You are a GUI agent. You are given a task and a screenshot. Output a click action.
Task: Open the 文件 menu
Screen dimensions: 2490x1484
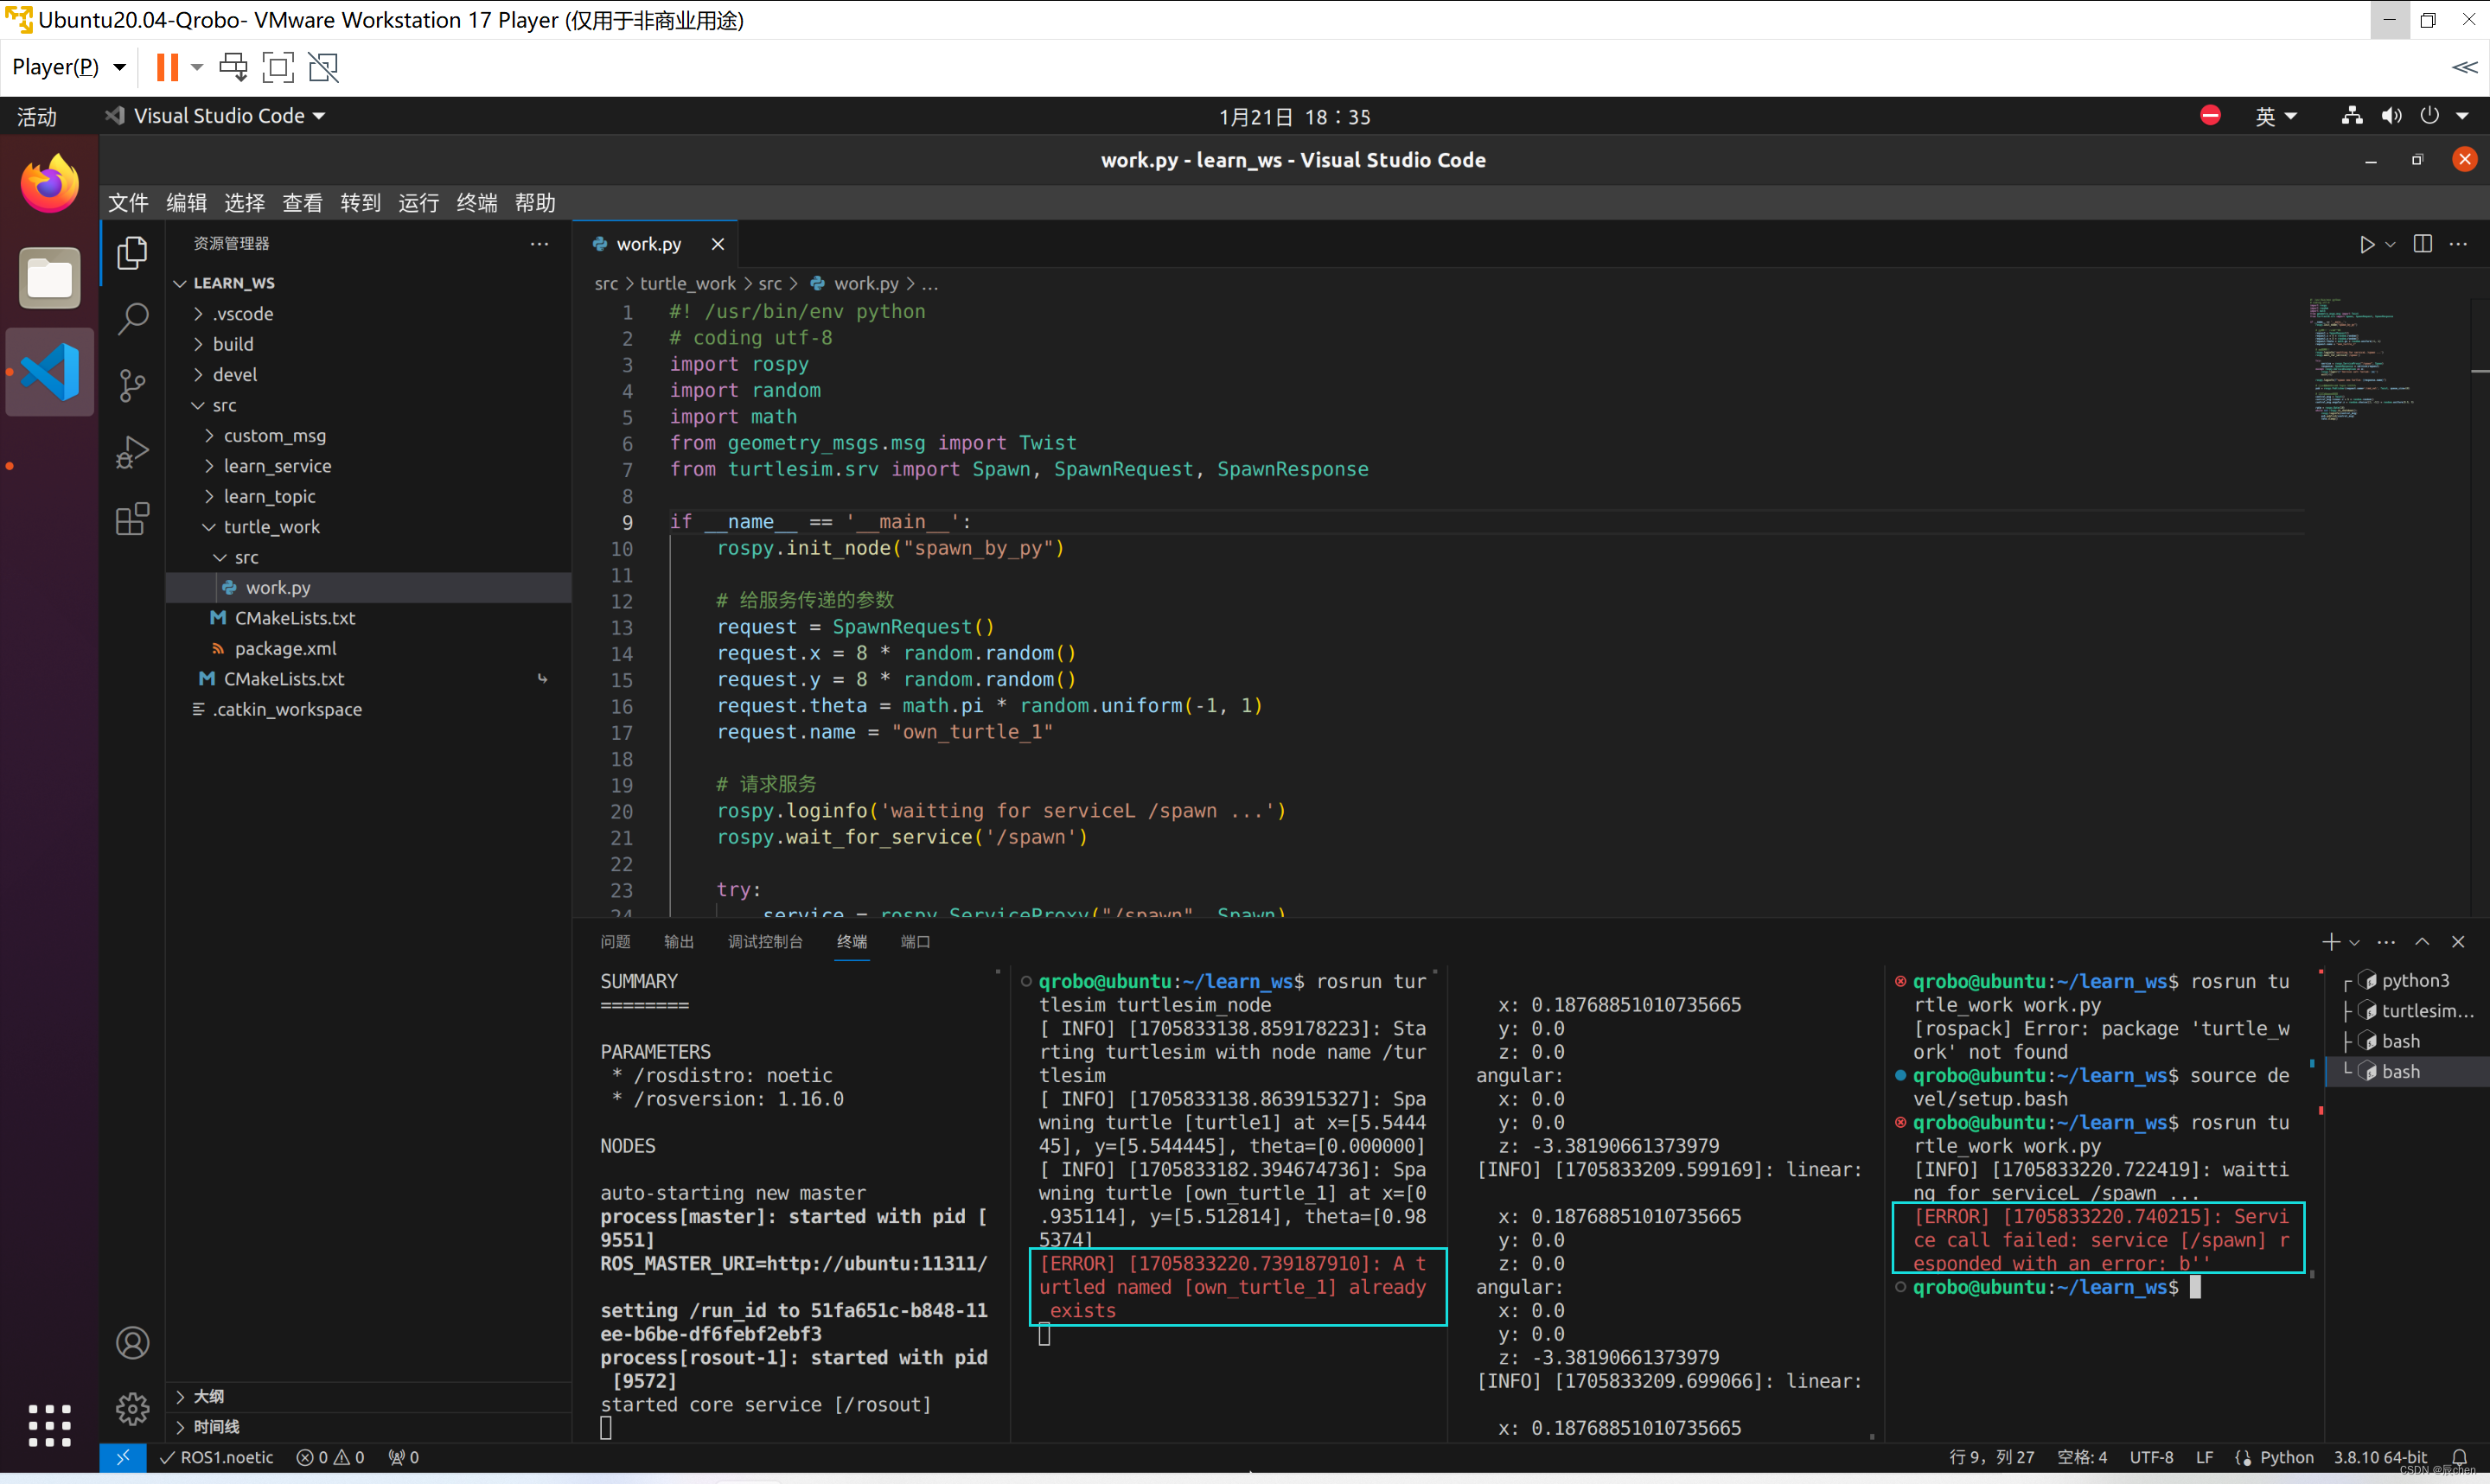click(x=128, y=203)
